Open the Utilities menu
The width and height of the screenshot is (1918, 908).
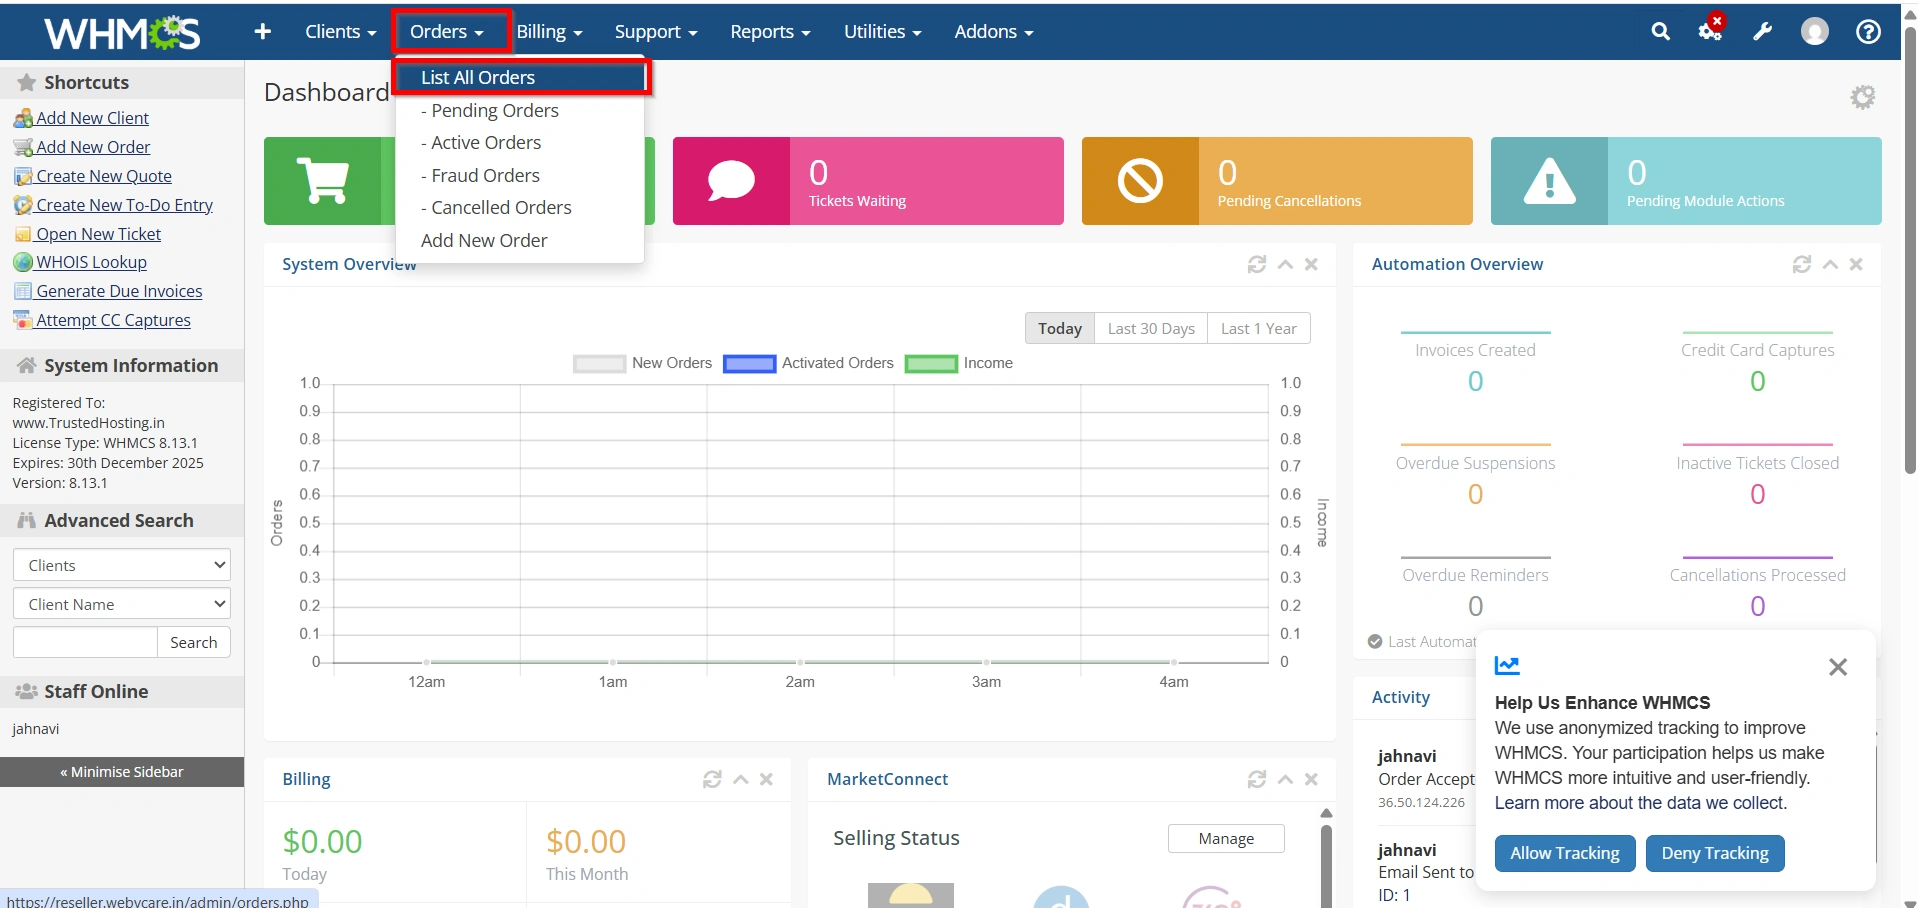click(x=882, y=32)
